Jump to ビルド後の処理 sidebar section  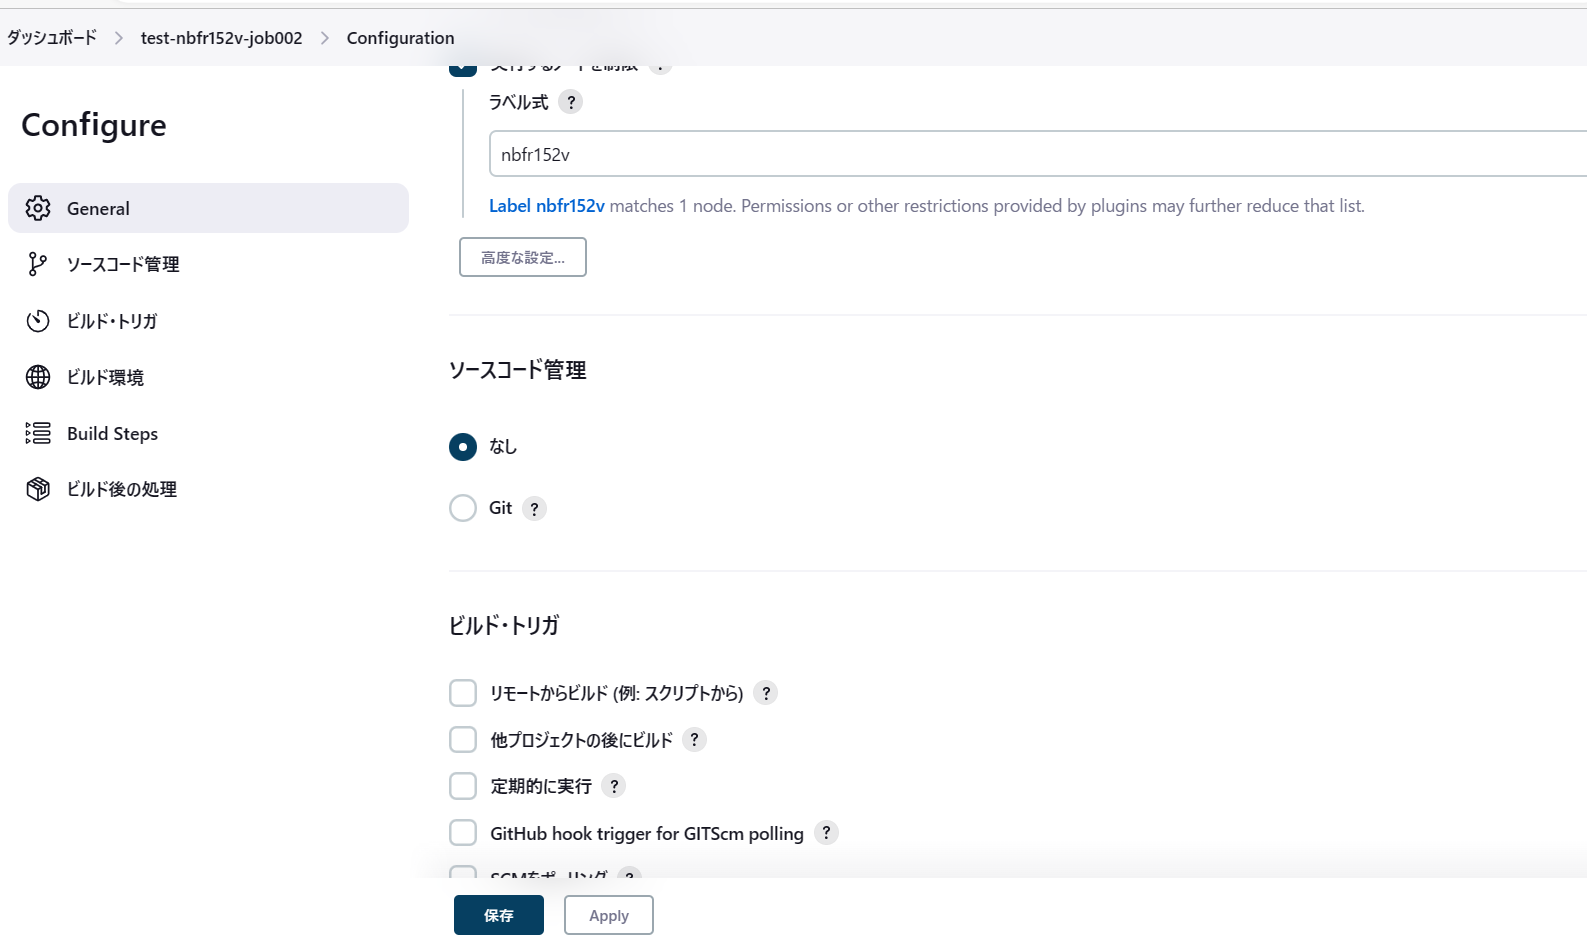point(208,489)
